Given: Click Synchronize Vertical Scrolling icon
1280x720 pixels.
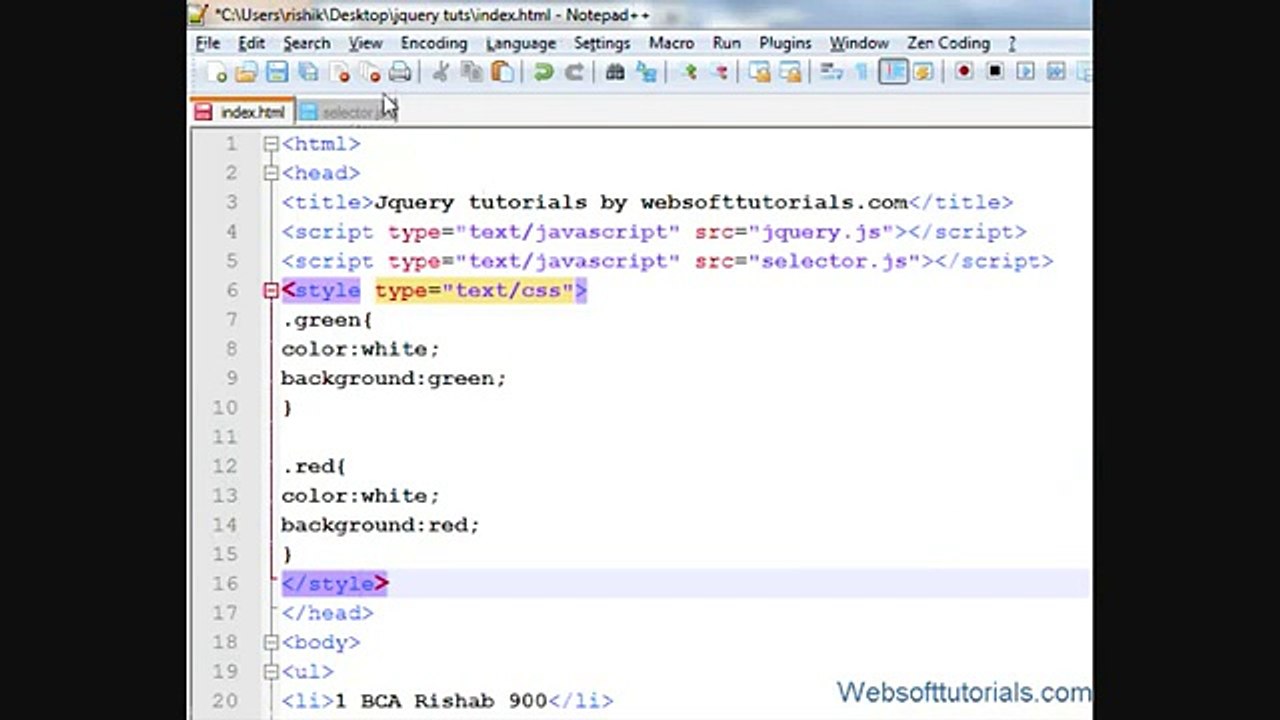Looking at the screenshot, I should pos(760,72).
